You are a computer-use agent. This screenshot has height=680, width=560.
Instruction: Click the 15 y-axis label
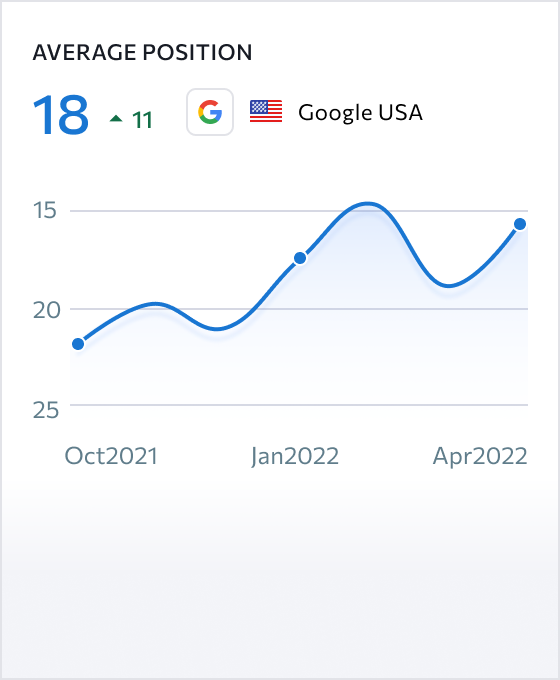[45, 210]
